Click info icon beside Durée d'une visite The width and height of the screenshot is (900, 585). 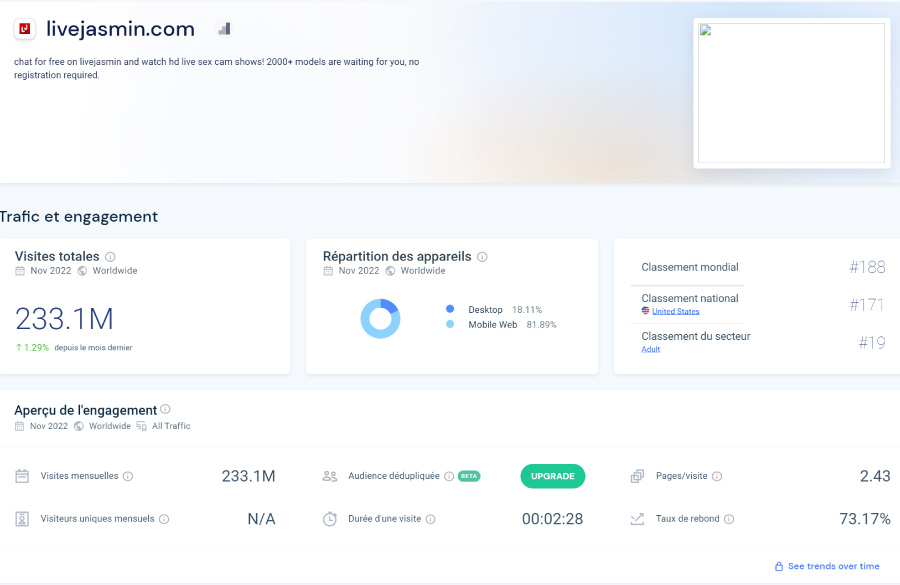[430, 519]
